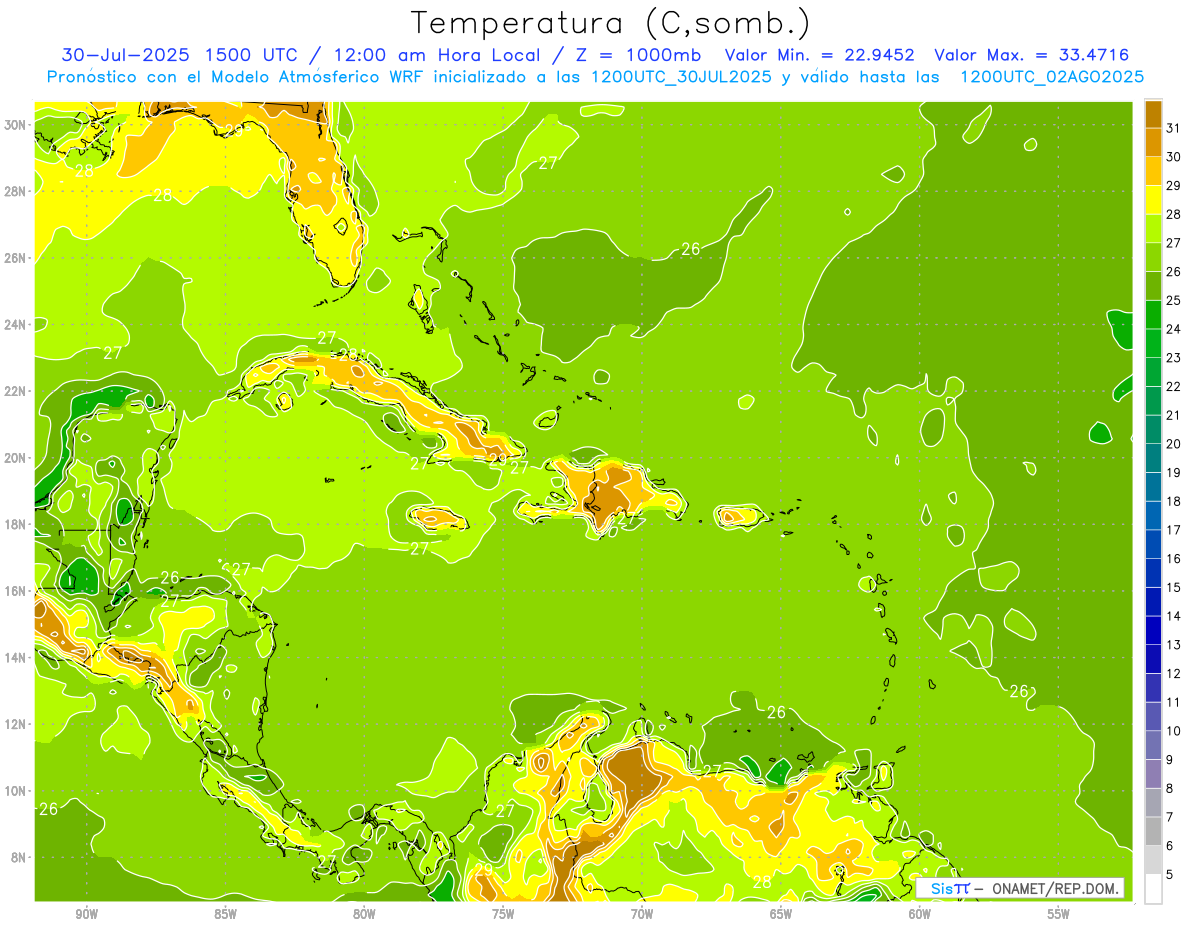Click the 30N latitude axis label

tap(16, 125)
